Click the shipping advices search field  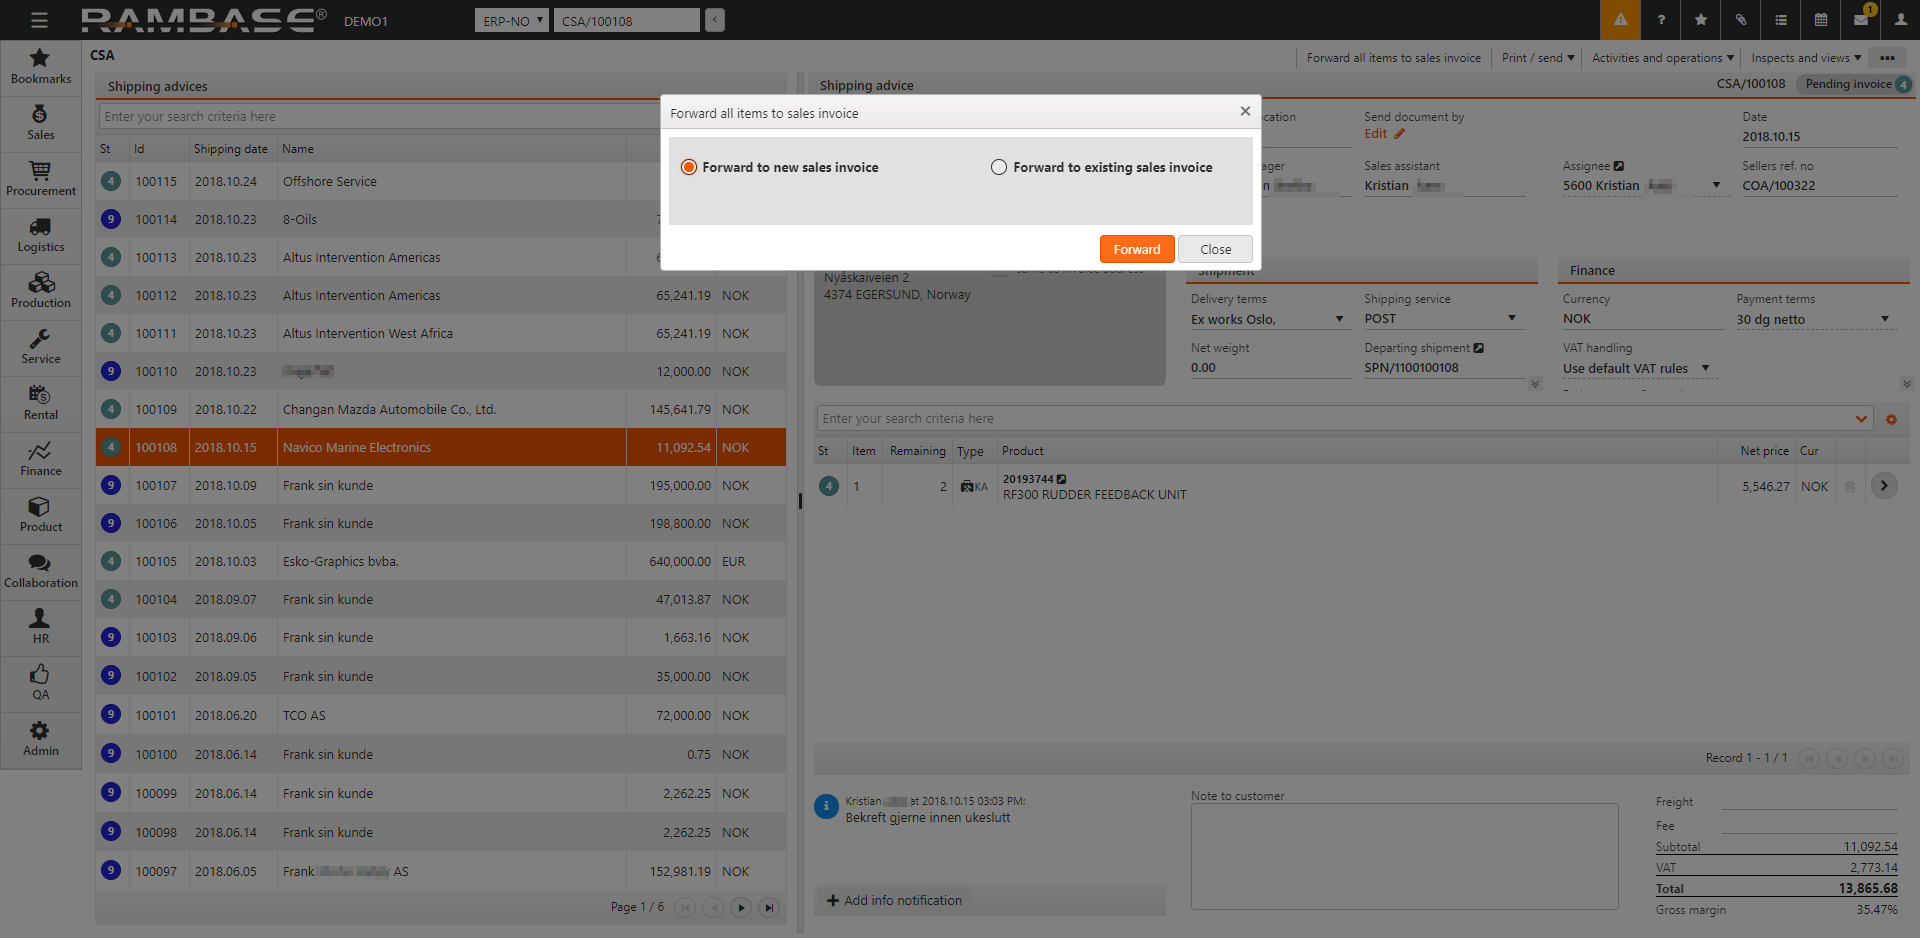378,116
